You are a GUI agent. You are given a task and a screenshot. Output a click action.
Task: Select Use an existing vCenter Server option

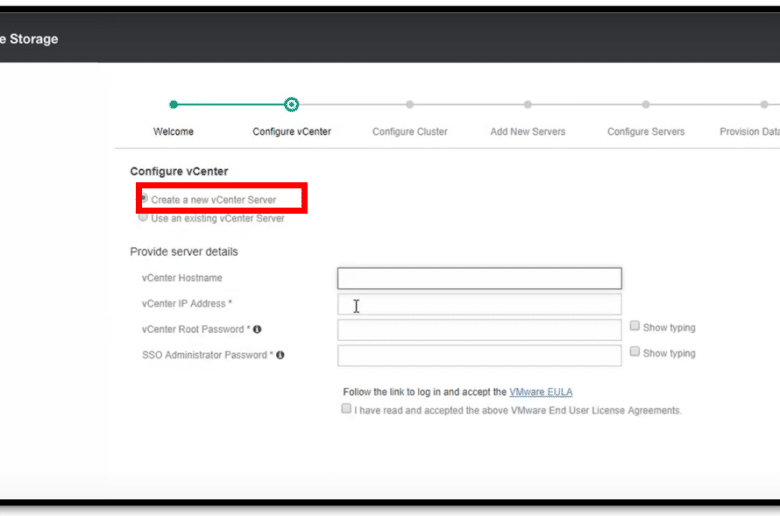(x=143, y=217)
